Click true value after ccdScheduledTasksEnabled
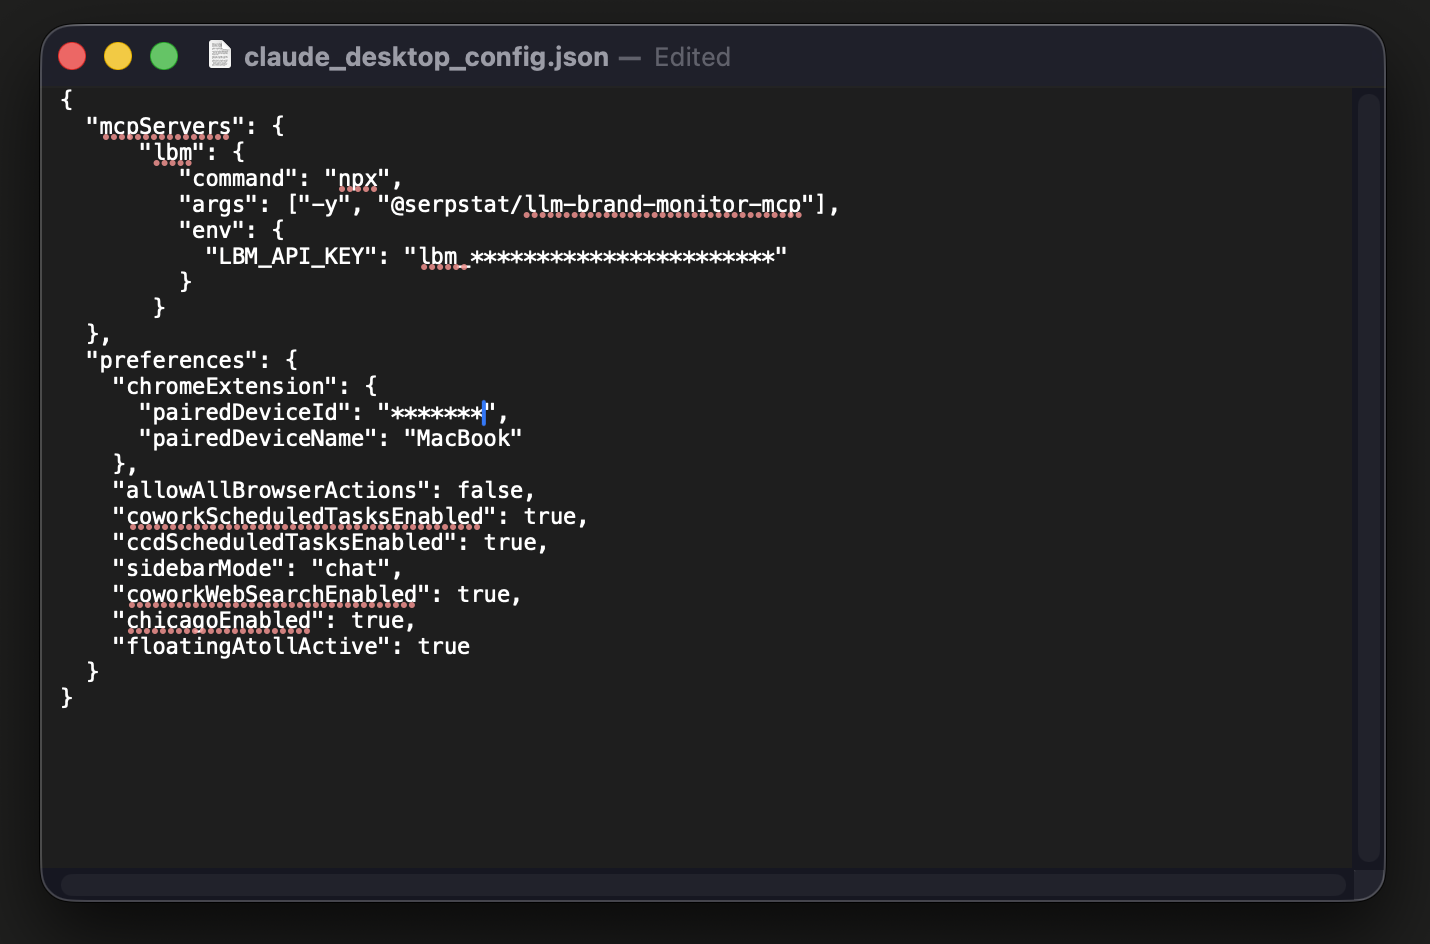This screenshot has width=1430, height=944. tap(510, 542)
